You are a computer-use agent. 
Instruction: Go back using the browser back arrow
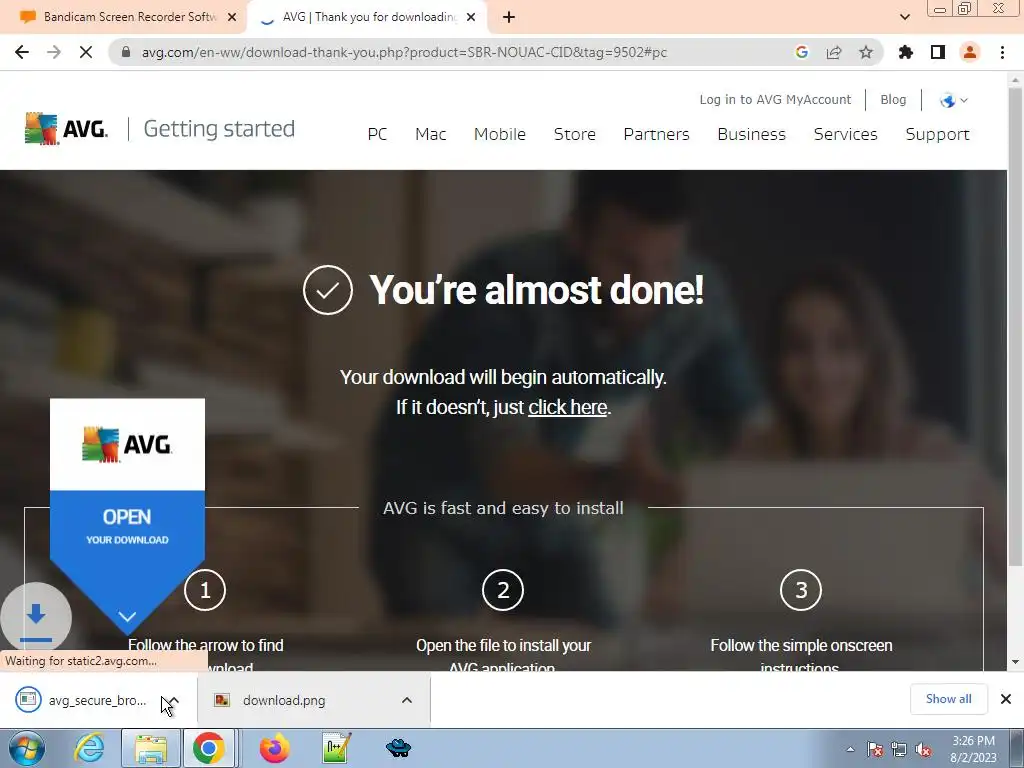(22, 52)
